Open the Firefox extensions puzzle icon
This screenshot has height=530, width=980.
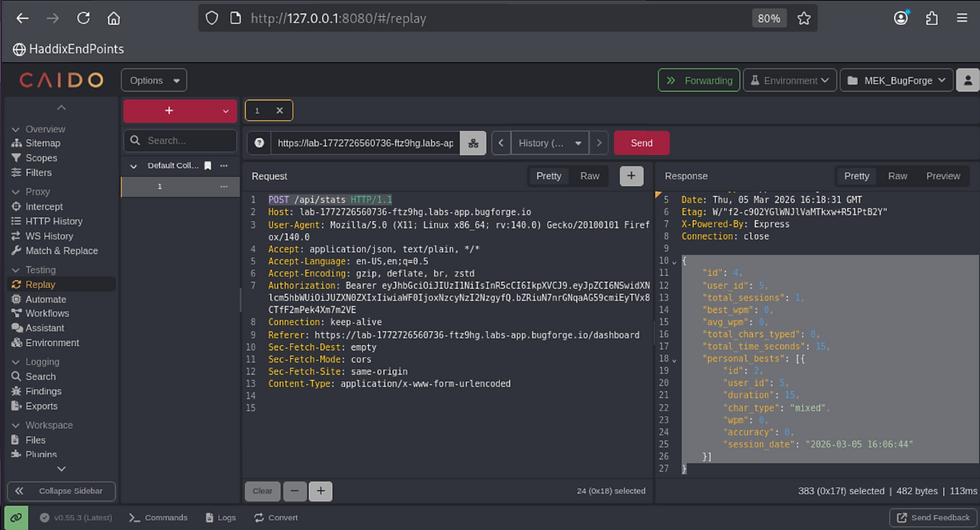[931, 18]
